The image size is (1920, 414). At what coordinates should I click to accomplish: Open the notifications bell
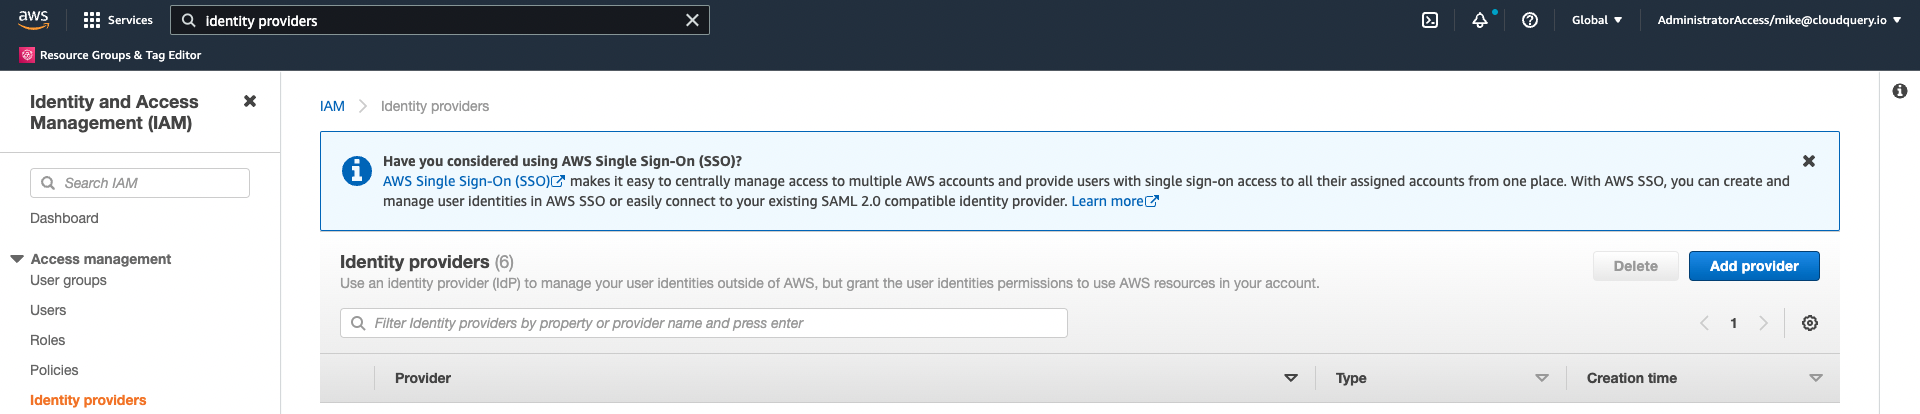[1480, 20]
